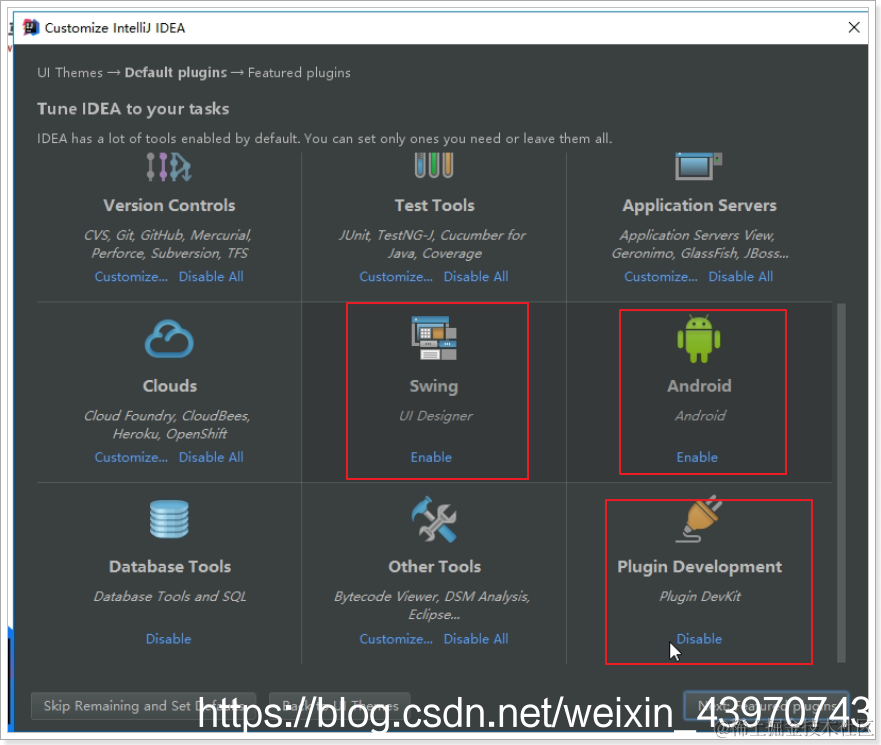Click the Plugin Development plug icon
The height and width of the screenshot is (745, 881).
click(x=698, y=519)
